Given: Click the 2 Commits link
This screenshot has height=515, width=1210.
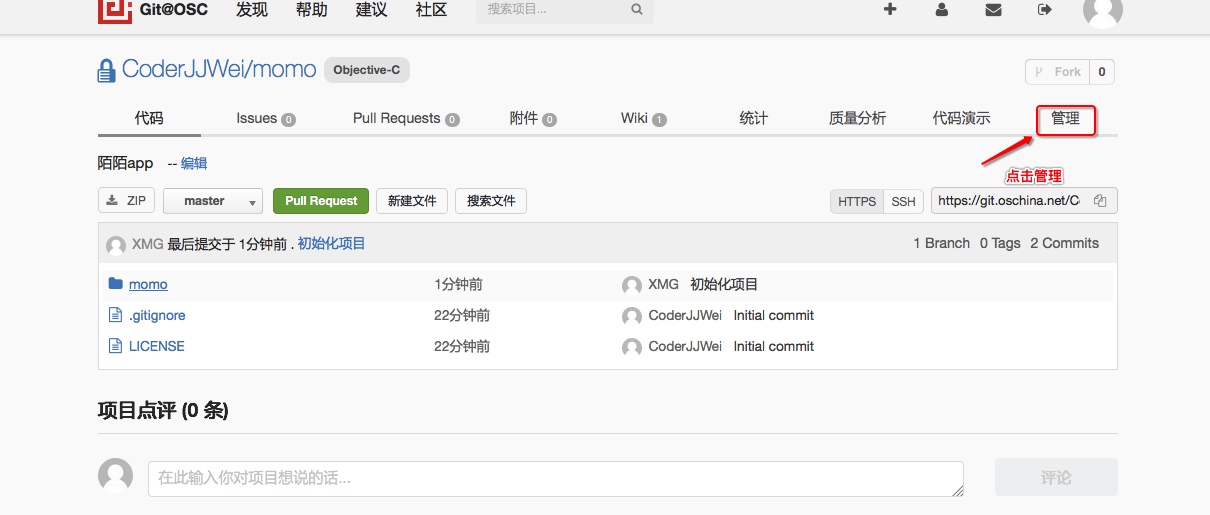Looking at the screenshot, I should (x=1065, y=243).
